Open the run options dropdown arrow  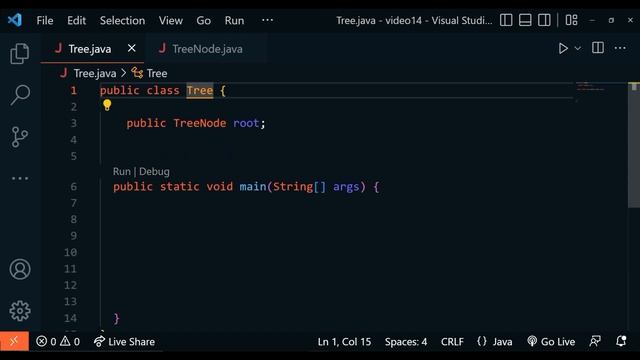tap(578, 48)
